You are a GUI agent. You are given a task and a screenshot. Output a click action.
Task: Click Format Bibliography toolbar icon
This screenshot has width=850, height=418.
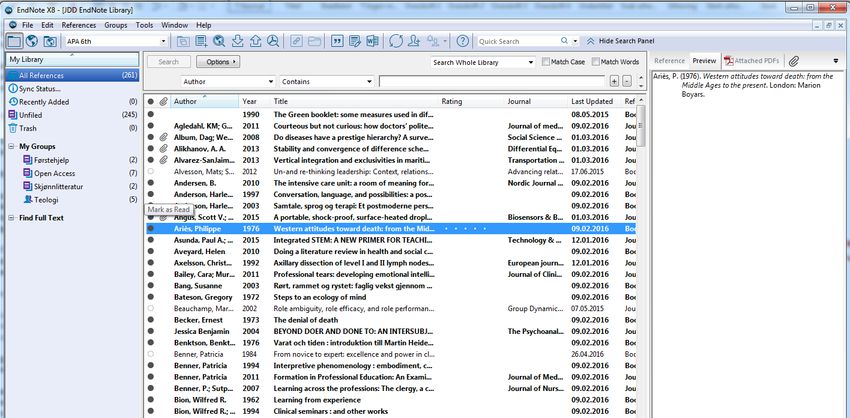tap(355, 41)
